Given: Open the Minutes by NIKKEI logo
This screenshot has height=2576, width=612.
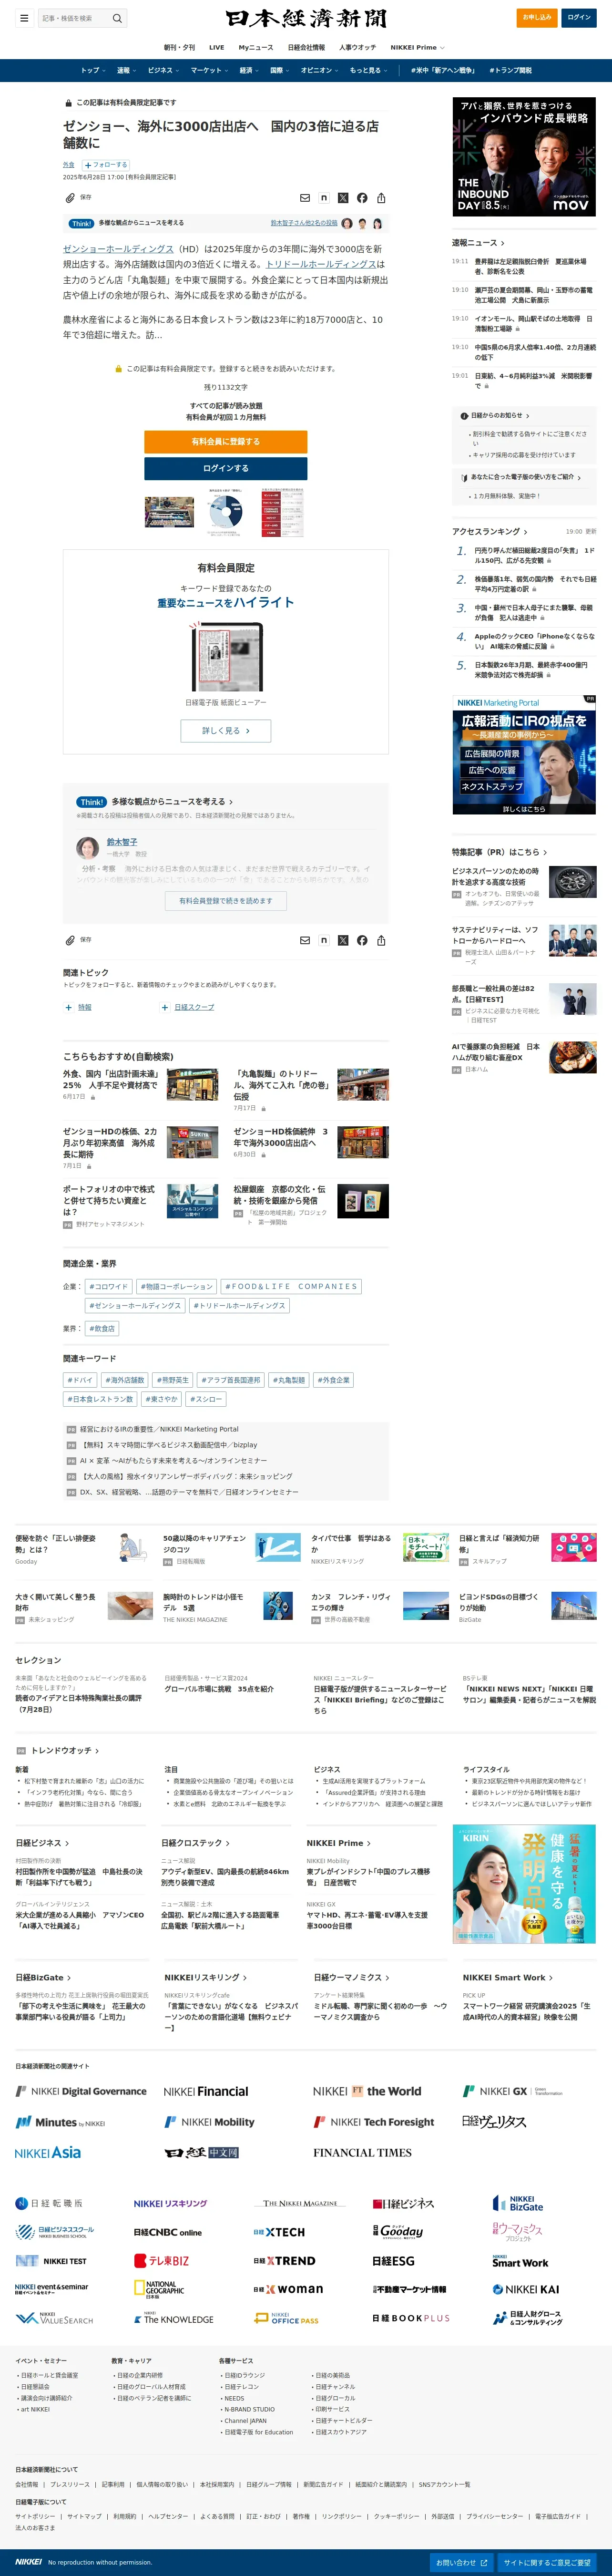Looking at the screenshot, I should tap(60, 2122).
